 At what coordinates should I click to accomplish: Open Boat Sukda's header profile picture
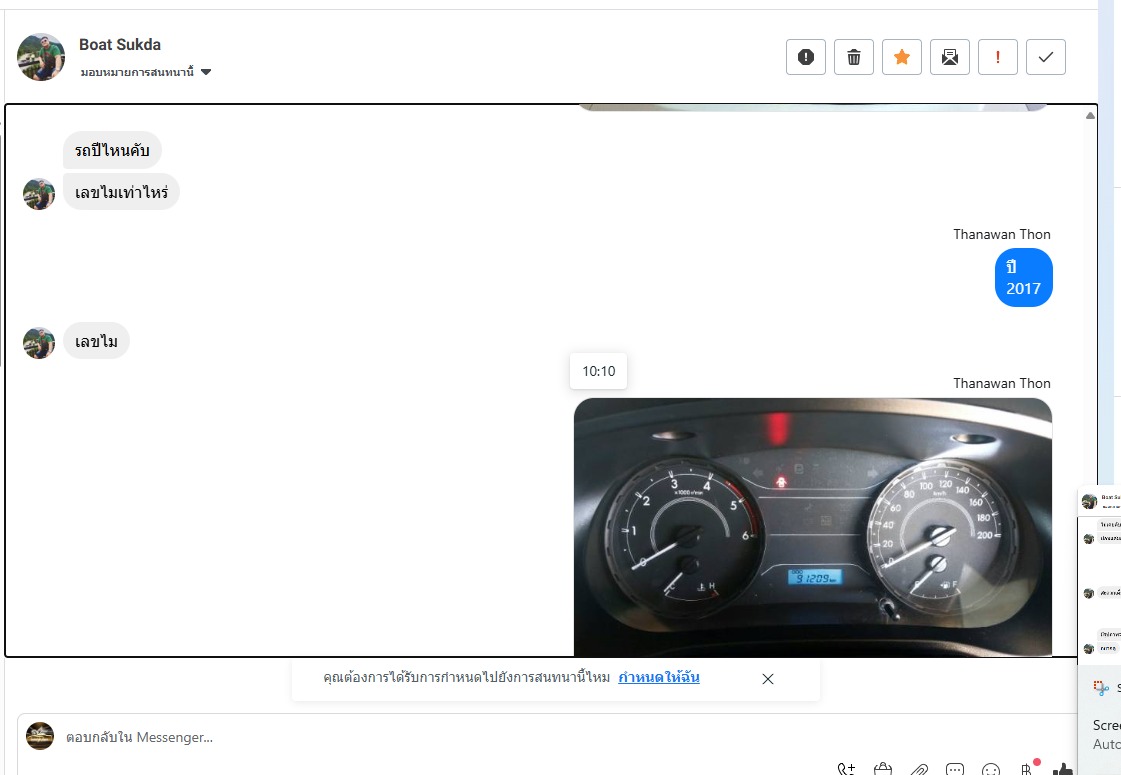[41, 56]
